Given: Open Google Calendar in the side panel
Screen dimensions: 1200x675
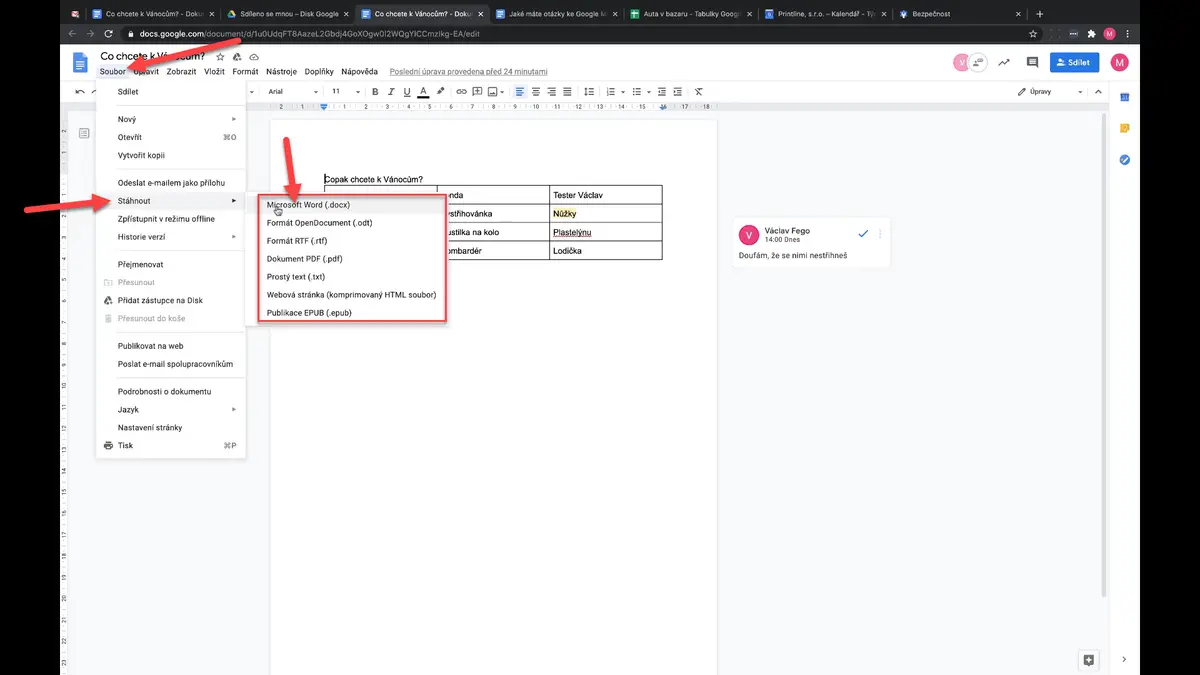Looking at the screenshot, I should point(1124,97).
